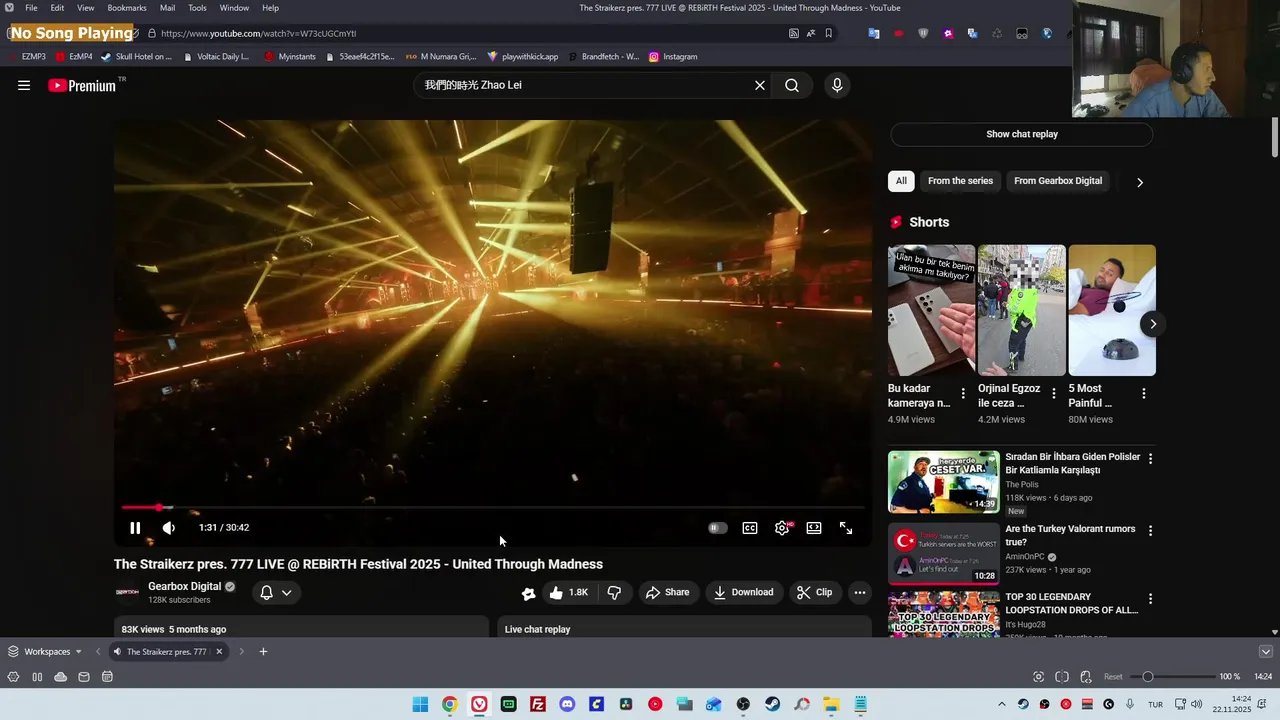Open options for the Turkey Valorant rumors video

click(x=1150, y=530)
